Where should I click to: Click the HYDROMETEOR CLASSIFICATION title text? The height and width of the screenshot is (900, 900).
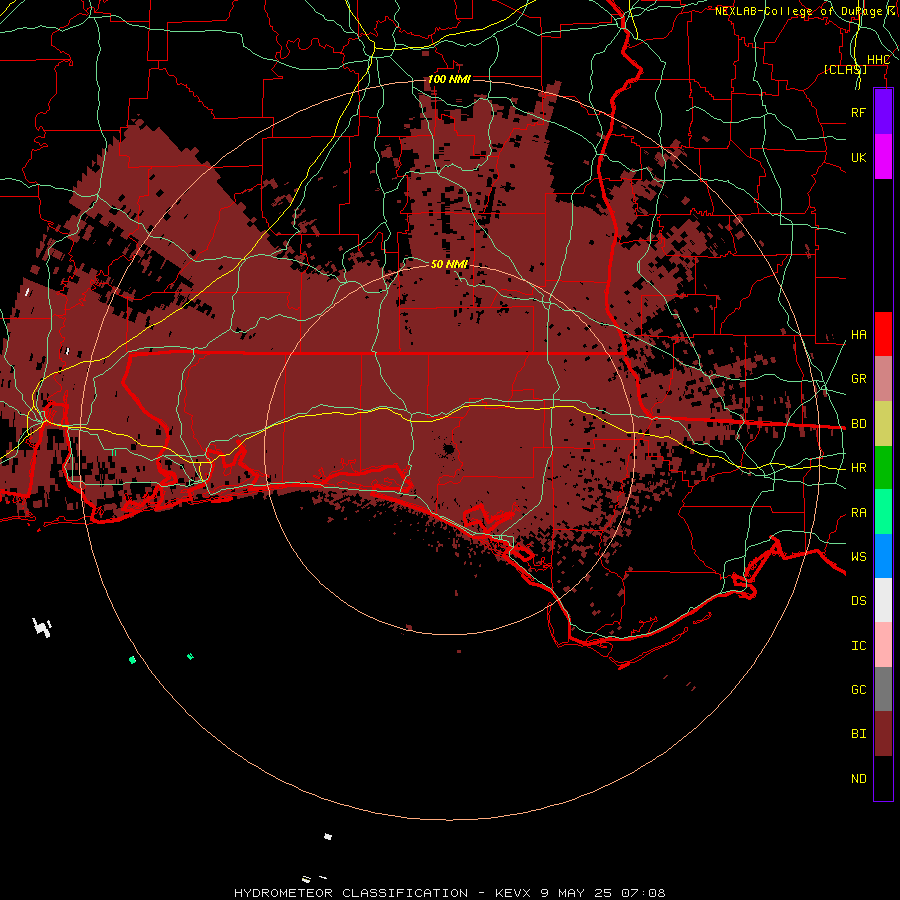tap(351, 893)
